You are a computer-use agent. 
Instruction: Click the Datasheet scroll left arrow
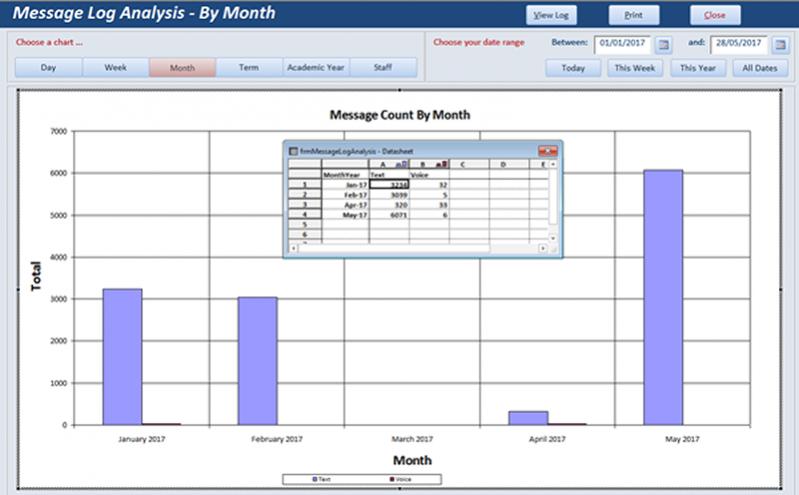(294, 248)
